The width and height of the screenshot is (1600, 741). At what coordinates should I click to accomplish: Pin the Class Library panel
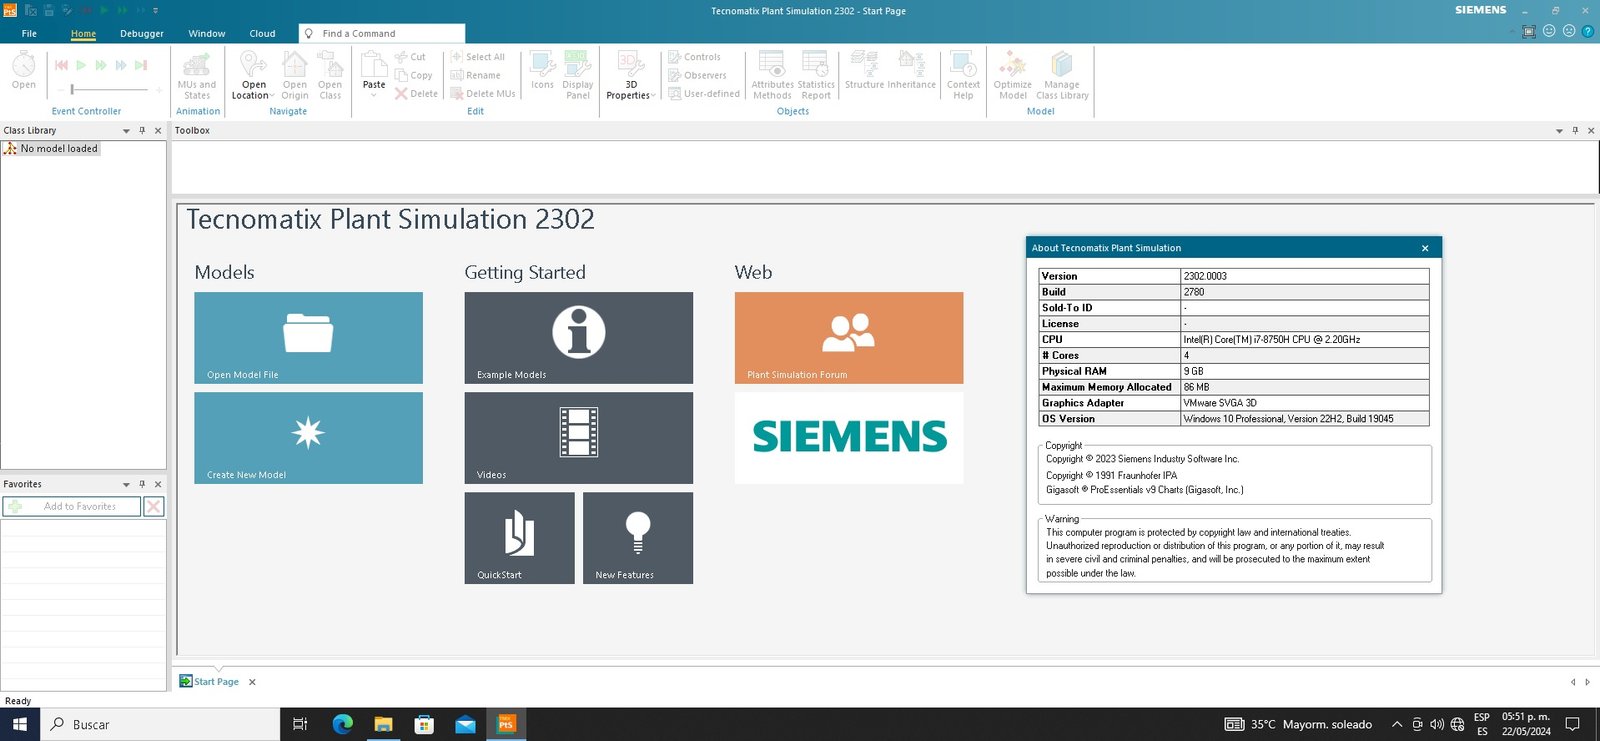point(142,131)
